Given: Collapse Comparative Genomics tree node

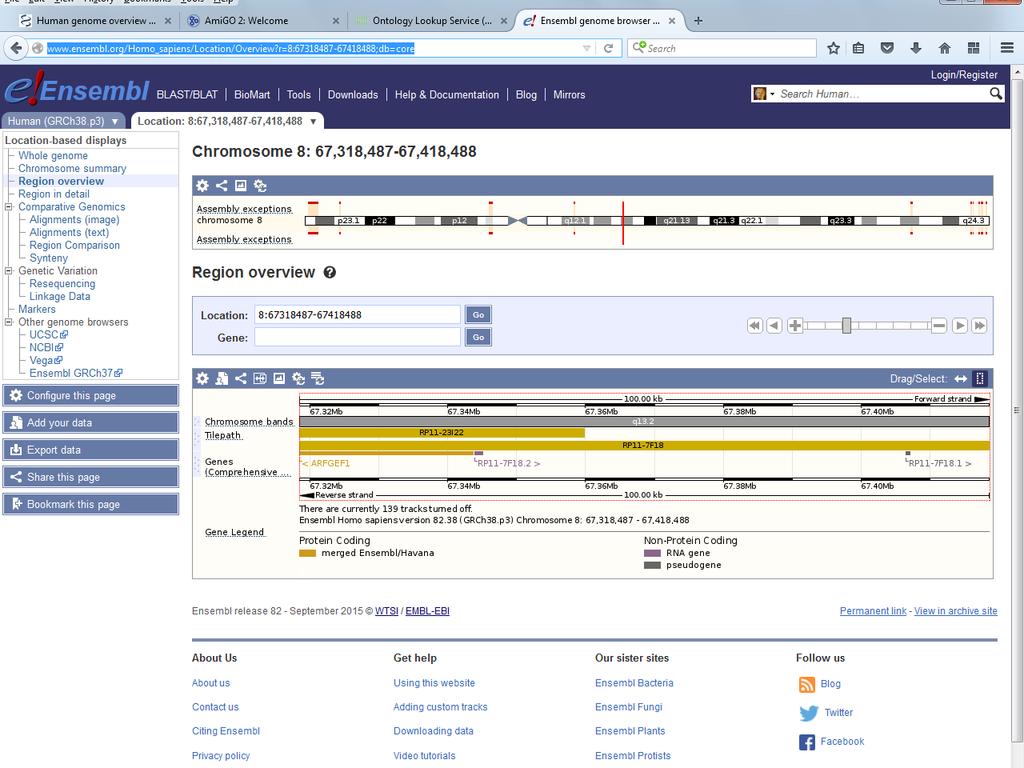Looking at the screenshot, I should point(8,207).
